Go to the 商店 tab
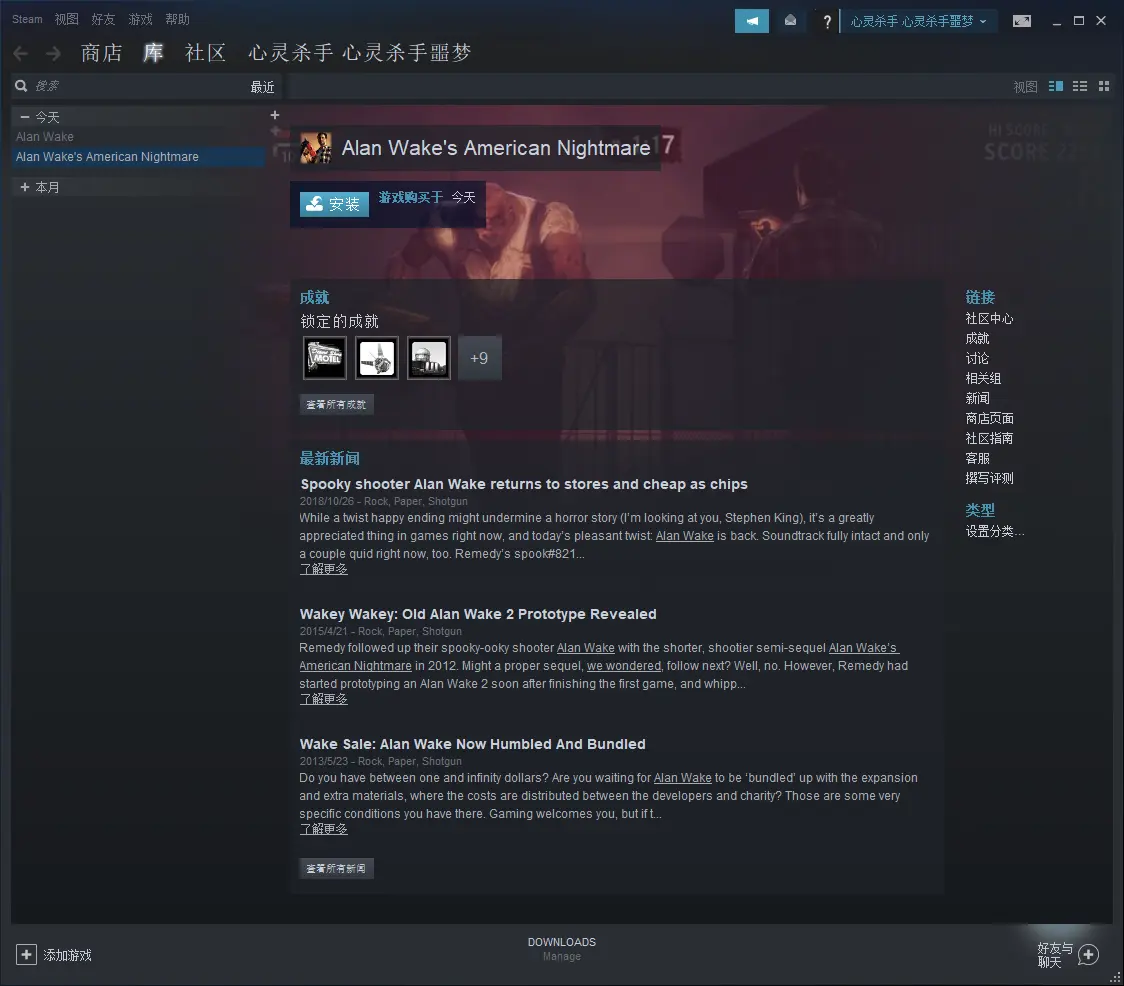 pyautogui.click(x=102, y=53)
